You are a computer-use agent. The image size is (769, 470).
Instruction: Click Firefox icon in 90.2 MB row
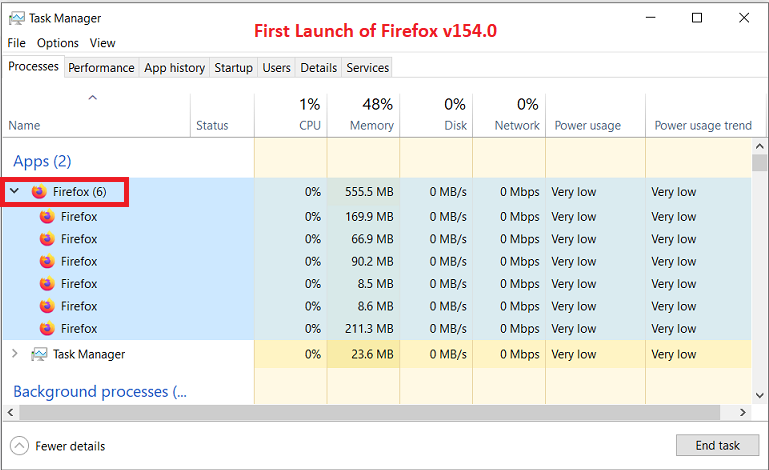point(47,261)
